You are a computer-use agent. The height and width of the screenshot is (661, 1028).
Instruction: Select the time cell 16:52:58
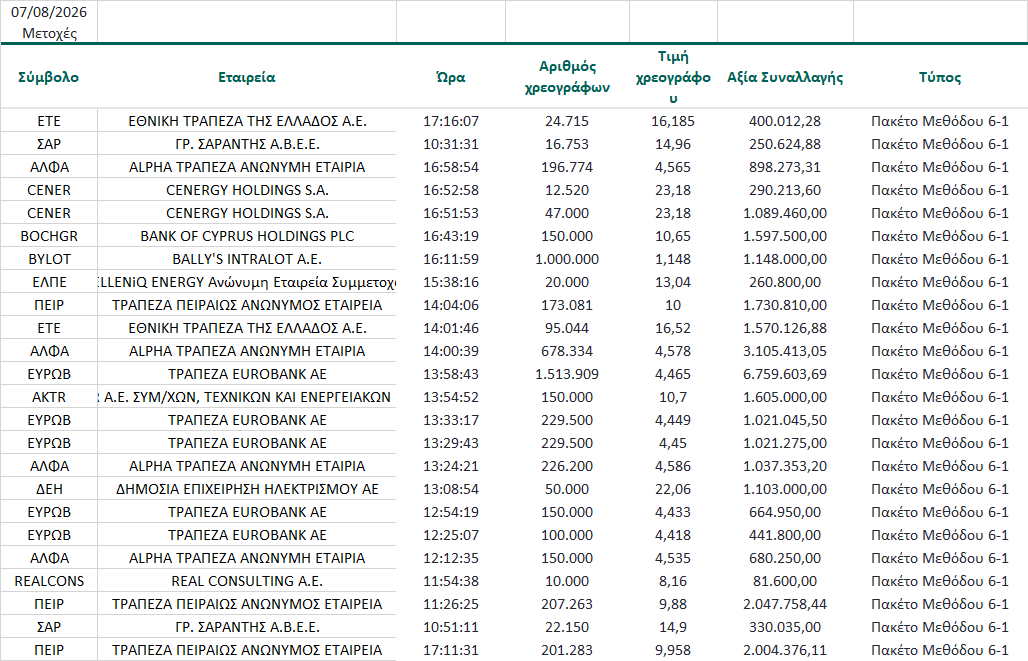coord(451,190)
